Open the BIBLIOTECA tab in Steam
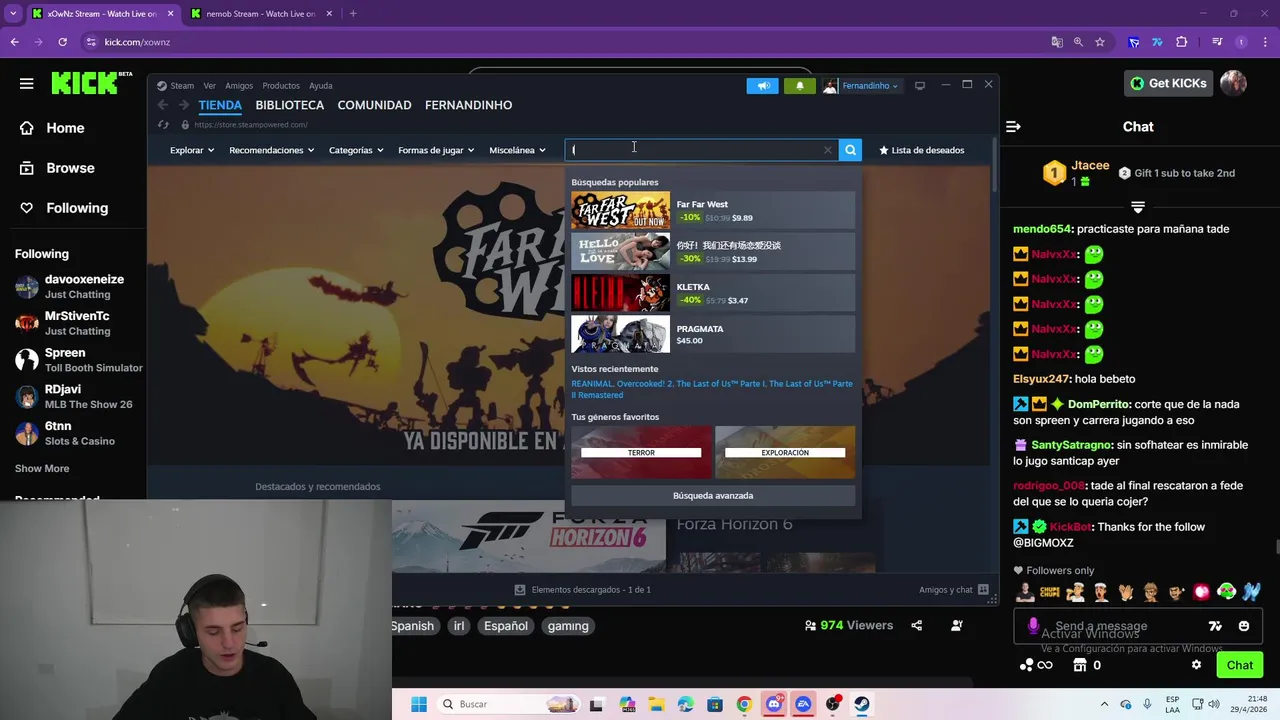 [x=289, y=105]
